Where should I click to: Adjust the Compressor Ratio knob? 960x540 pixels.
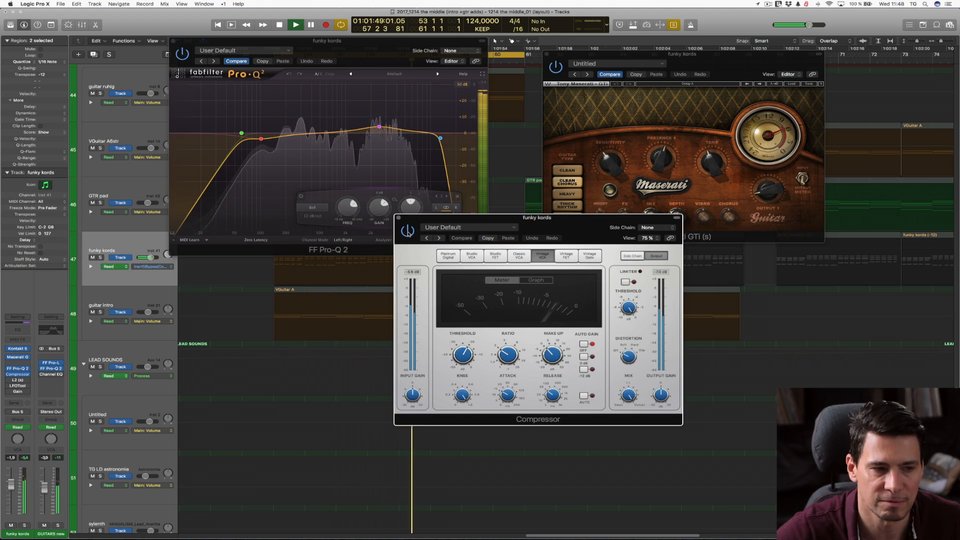point(508,354)
